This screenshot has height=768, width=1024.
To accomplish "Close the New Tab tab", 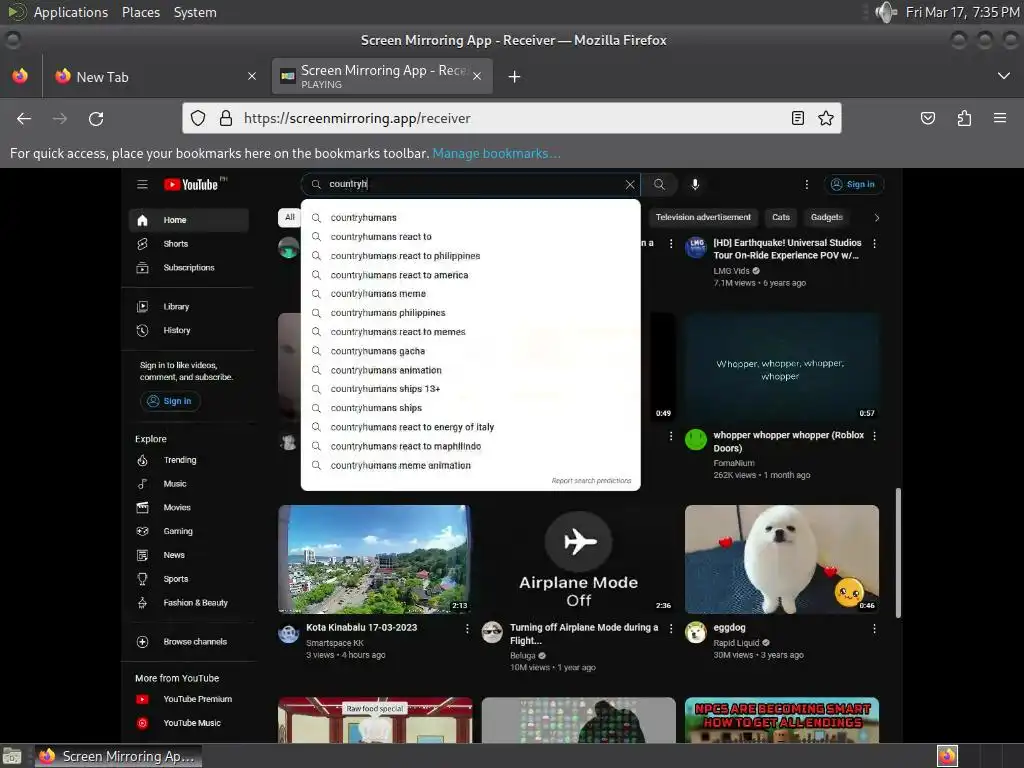I will click(252, 76).
